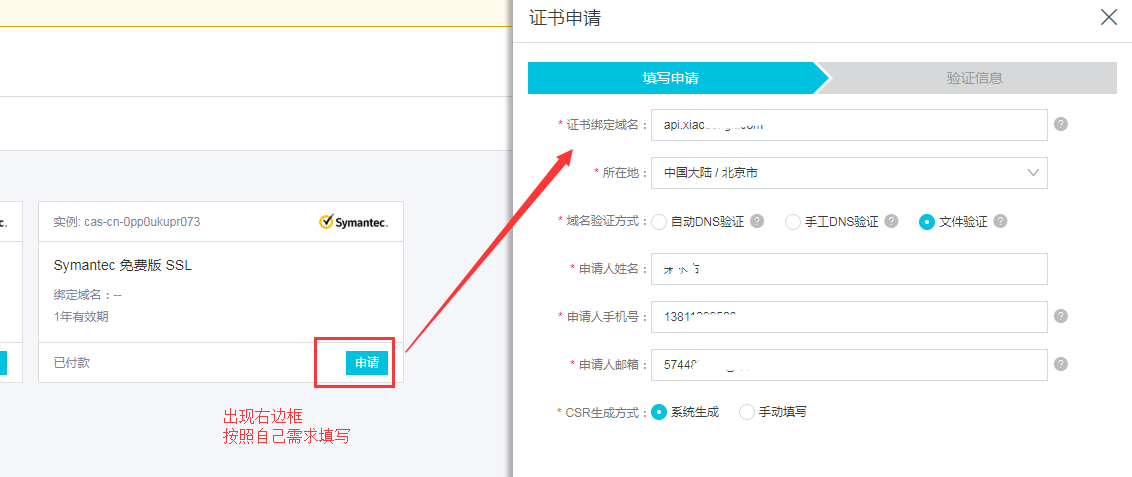Choose 手动填写 for CSR generation
This screenshot has height=477, width=1132.
[746, 412]
